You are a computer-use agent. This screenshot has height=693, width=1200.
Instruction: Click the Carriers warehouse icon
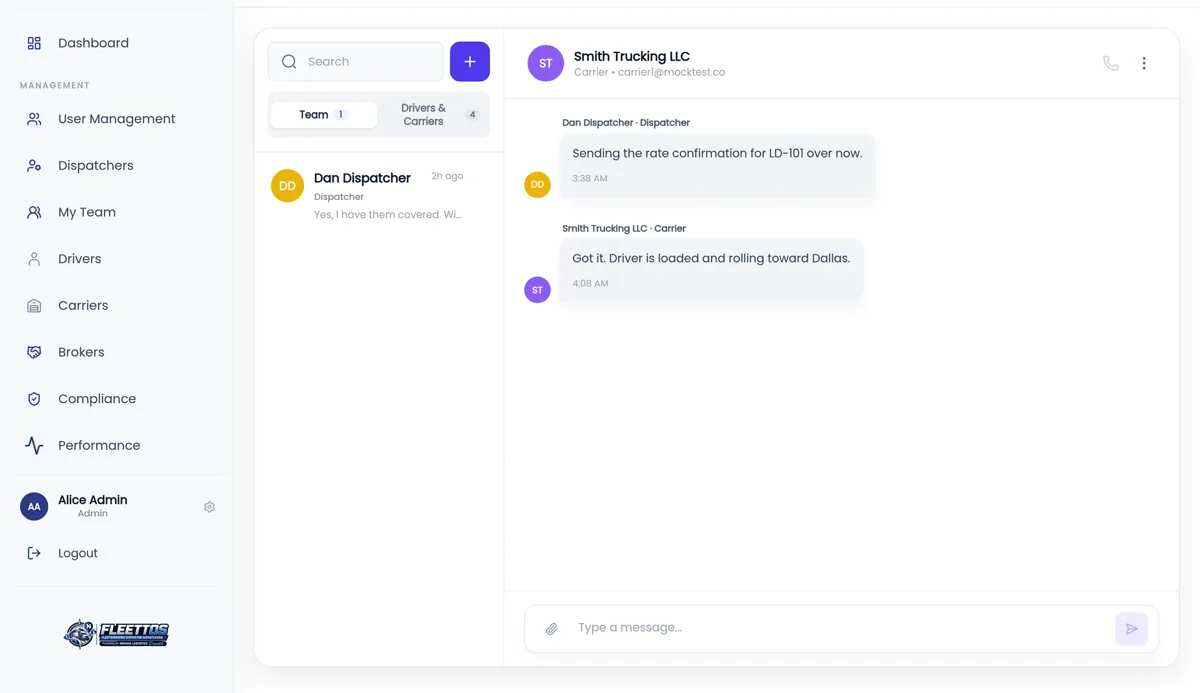tap(34, 306)
